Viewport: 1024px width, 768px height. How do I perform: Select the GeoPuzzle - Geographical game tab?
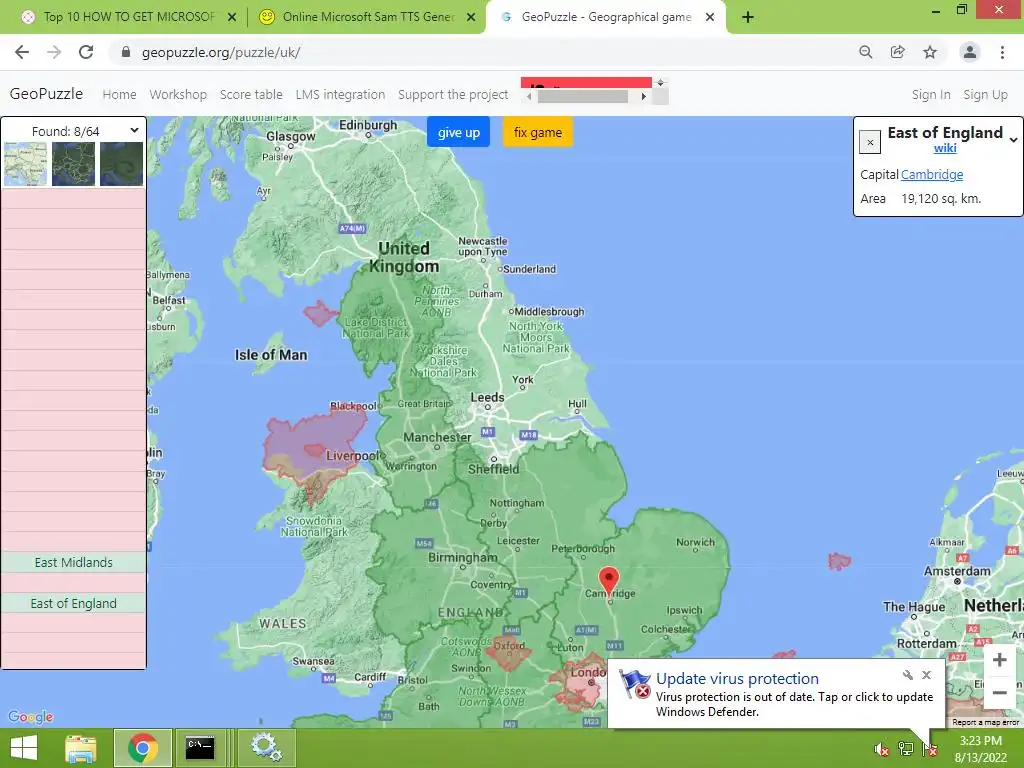click(604, 17)
